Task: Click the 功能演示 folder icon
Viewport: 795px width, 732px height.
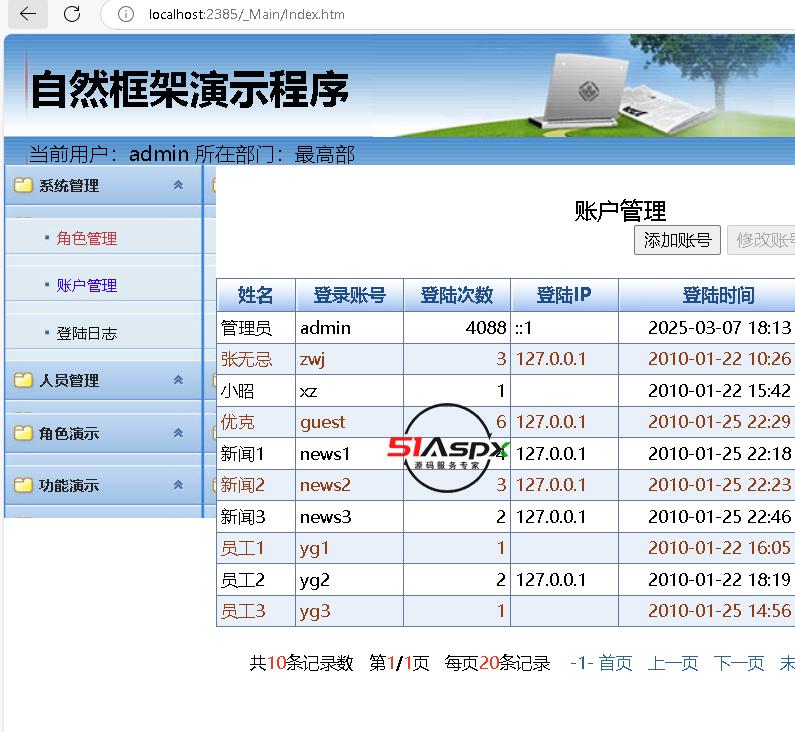Action: tap(23, 485)
